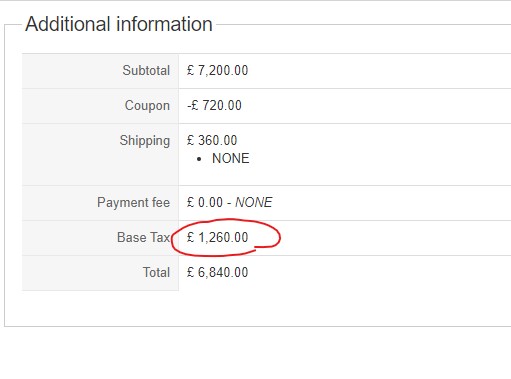Click the circled base tax £ 1,260.00
Viewport: 511px width, 379px height.
coord(217,237)
